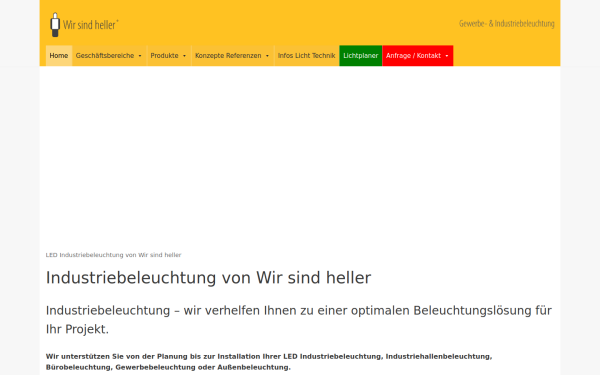
Task: Open the Konzepte Referenzen menu
Action: pos(232,56)
